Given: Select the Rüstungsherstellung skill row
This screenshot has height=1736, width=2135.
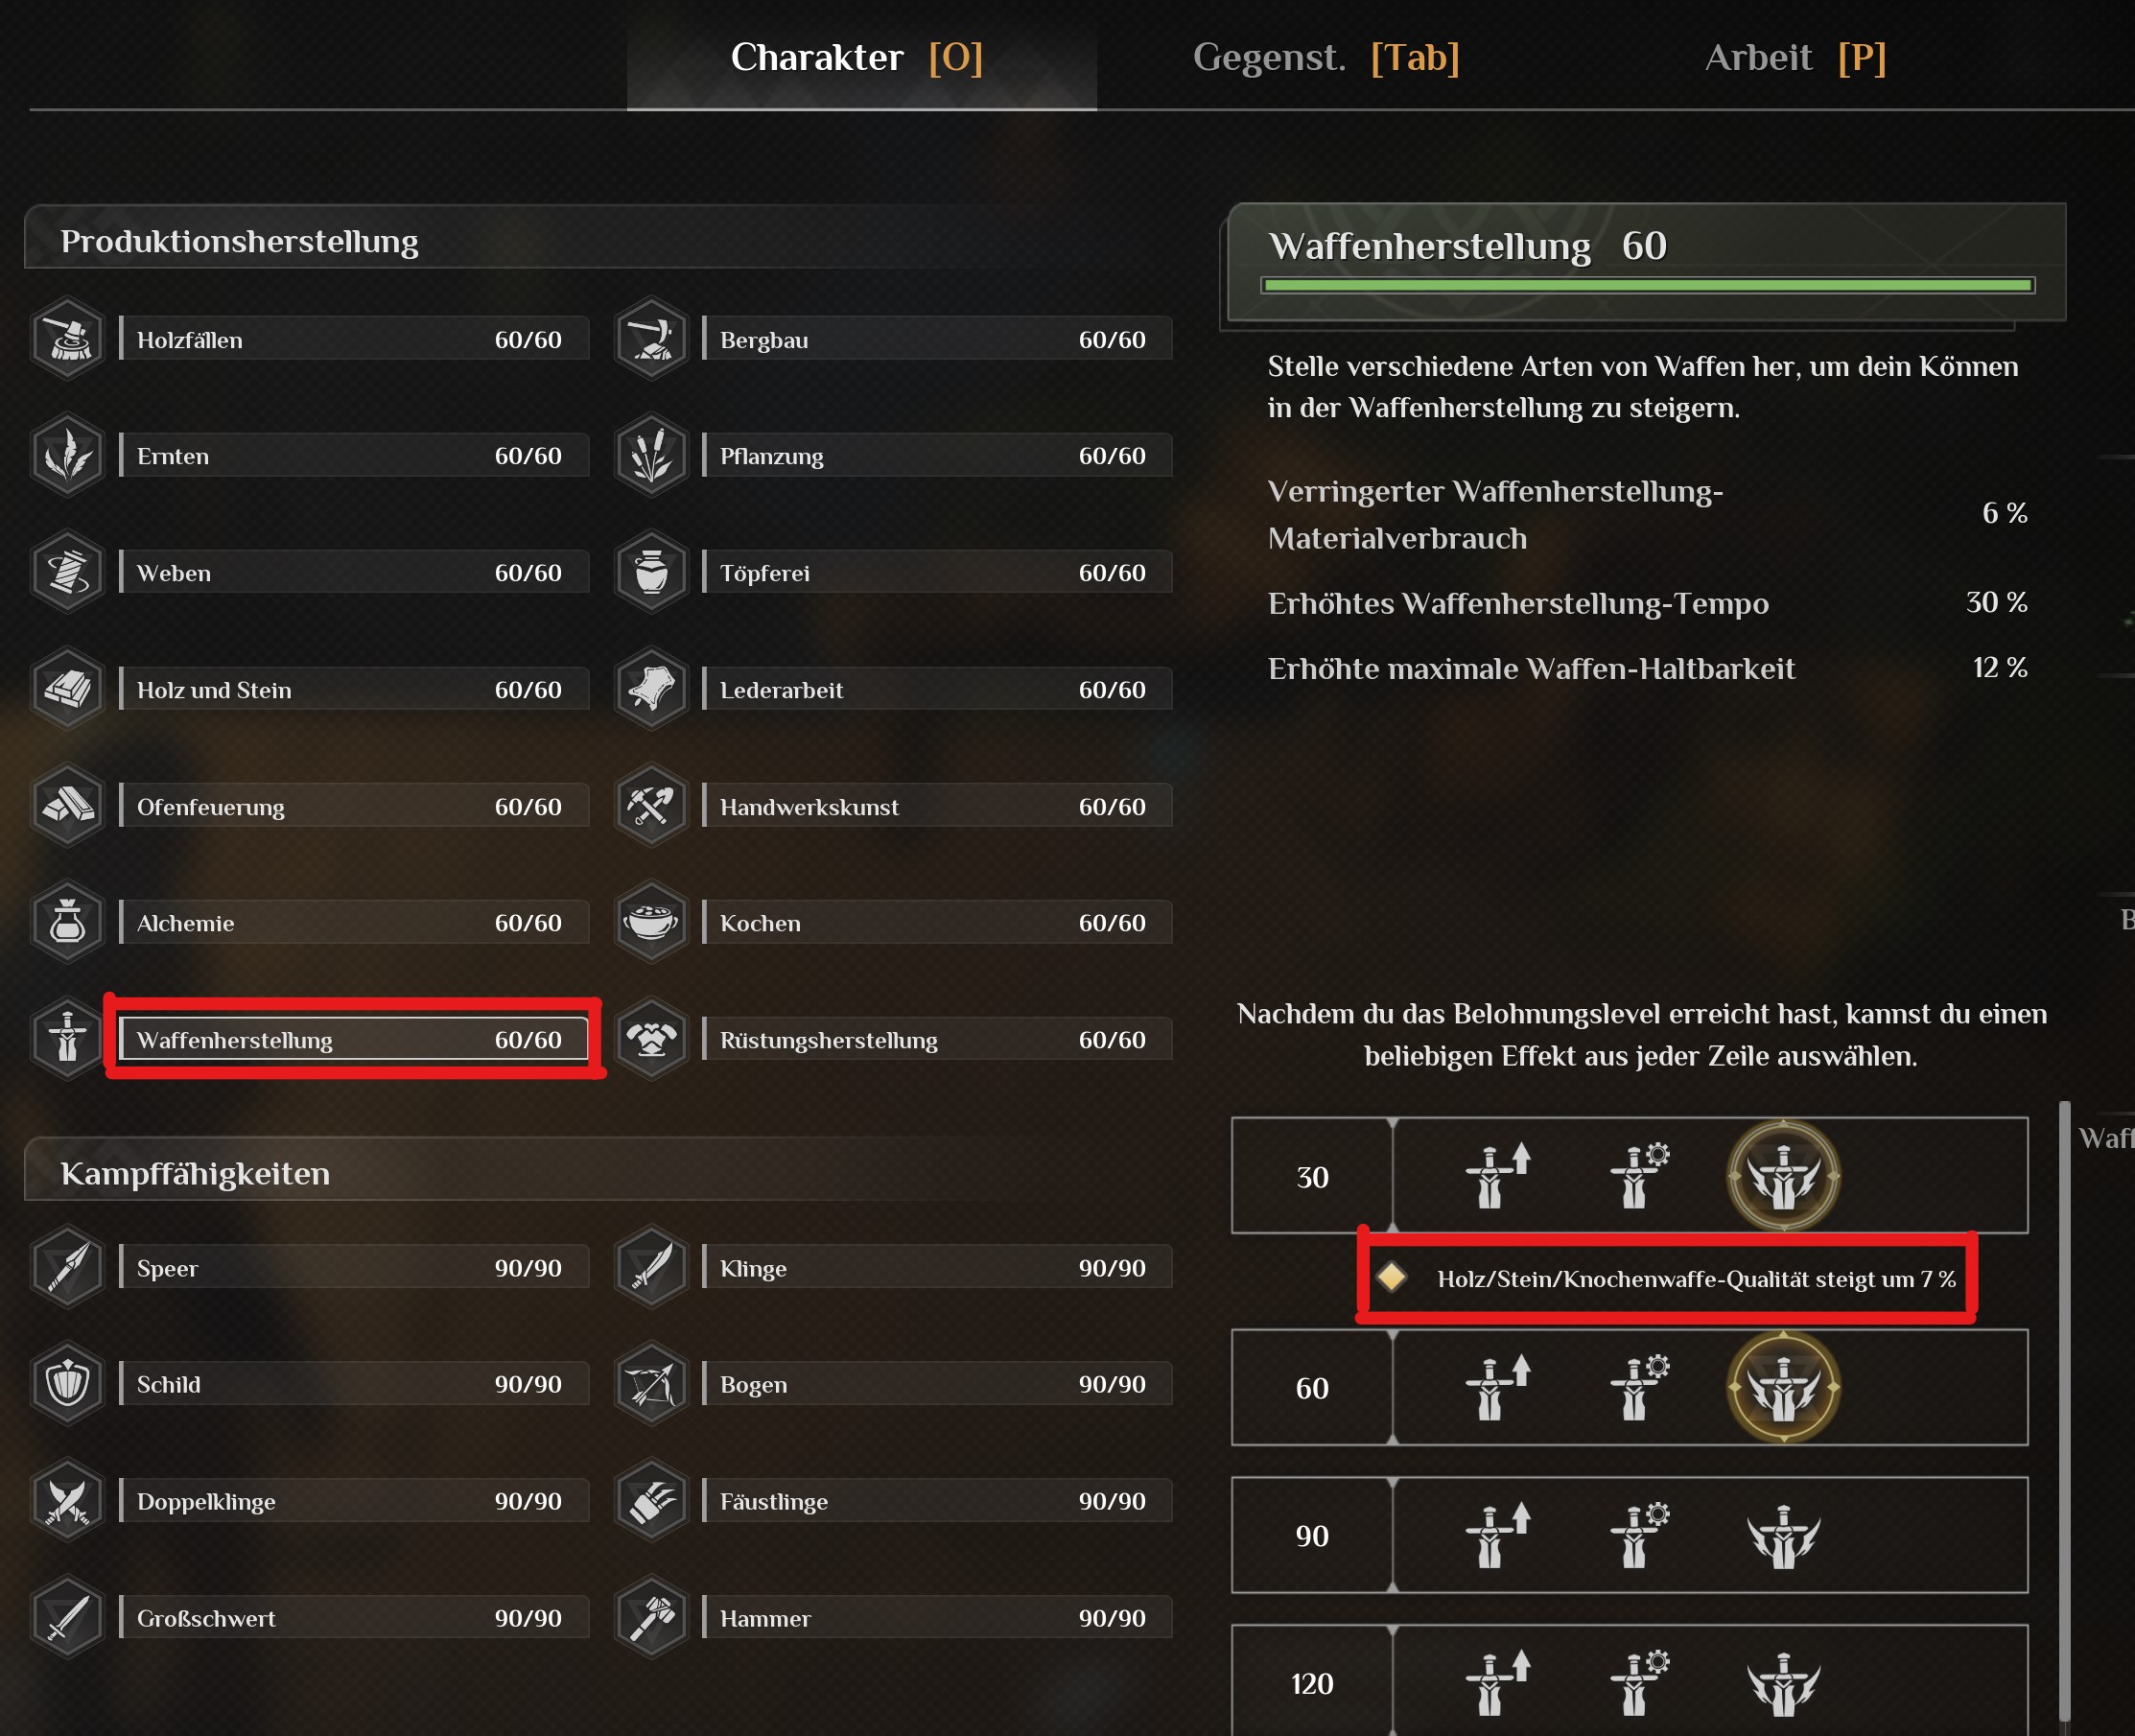Looking at the screenshot, I should click(937, 1040).
